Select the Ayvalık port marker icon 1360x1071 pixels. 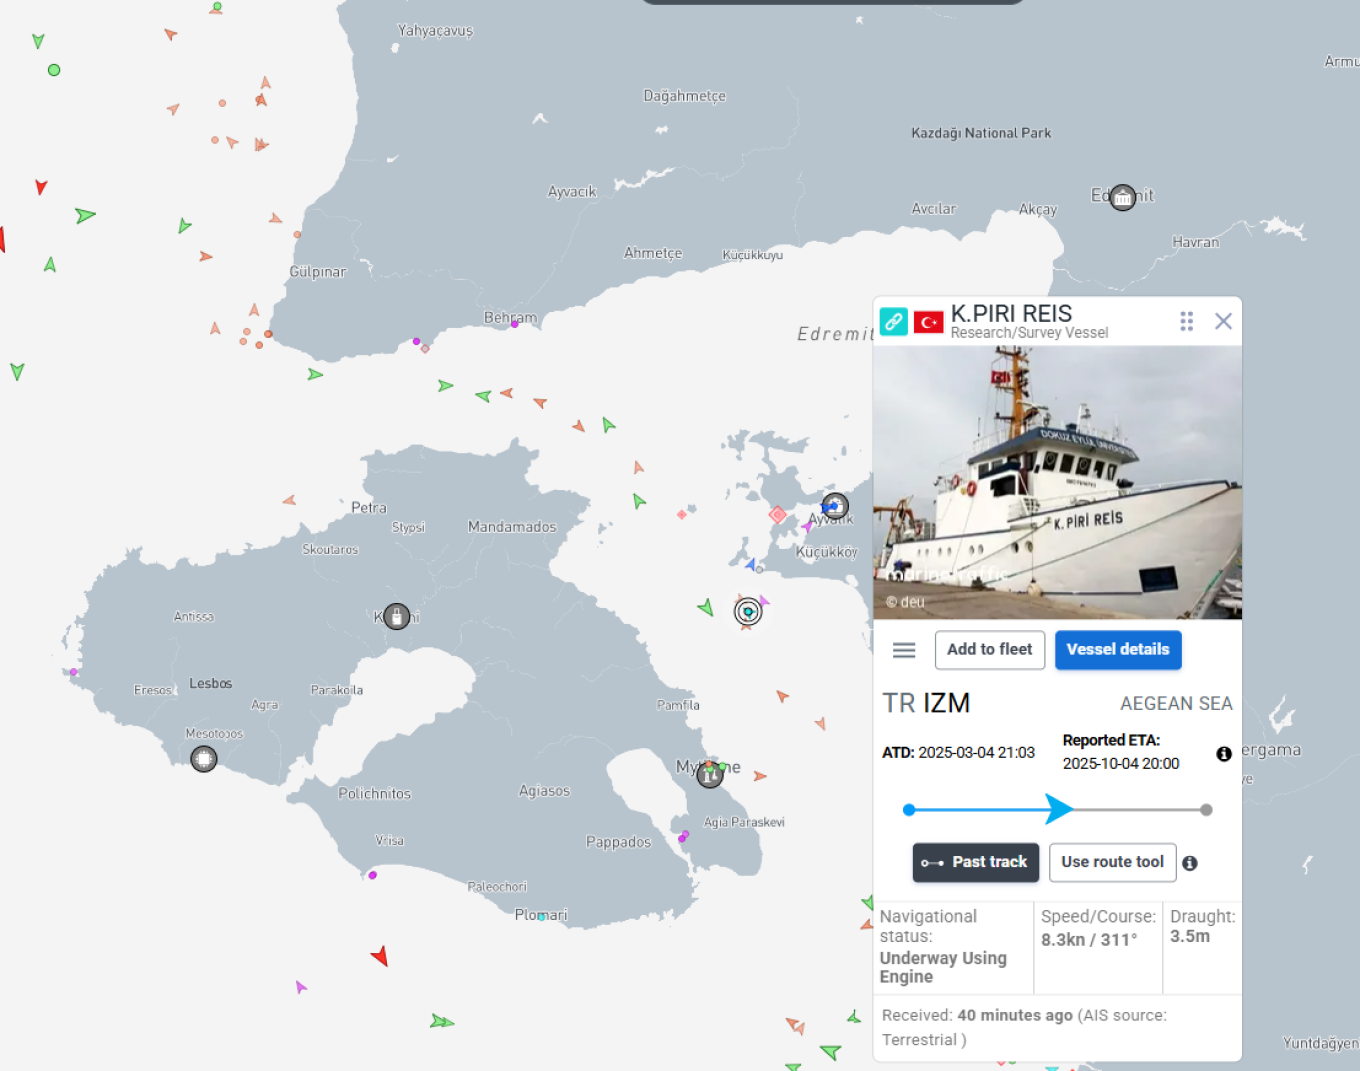(x=835, y=506)
